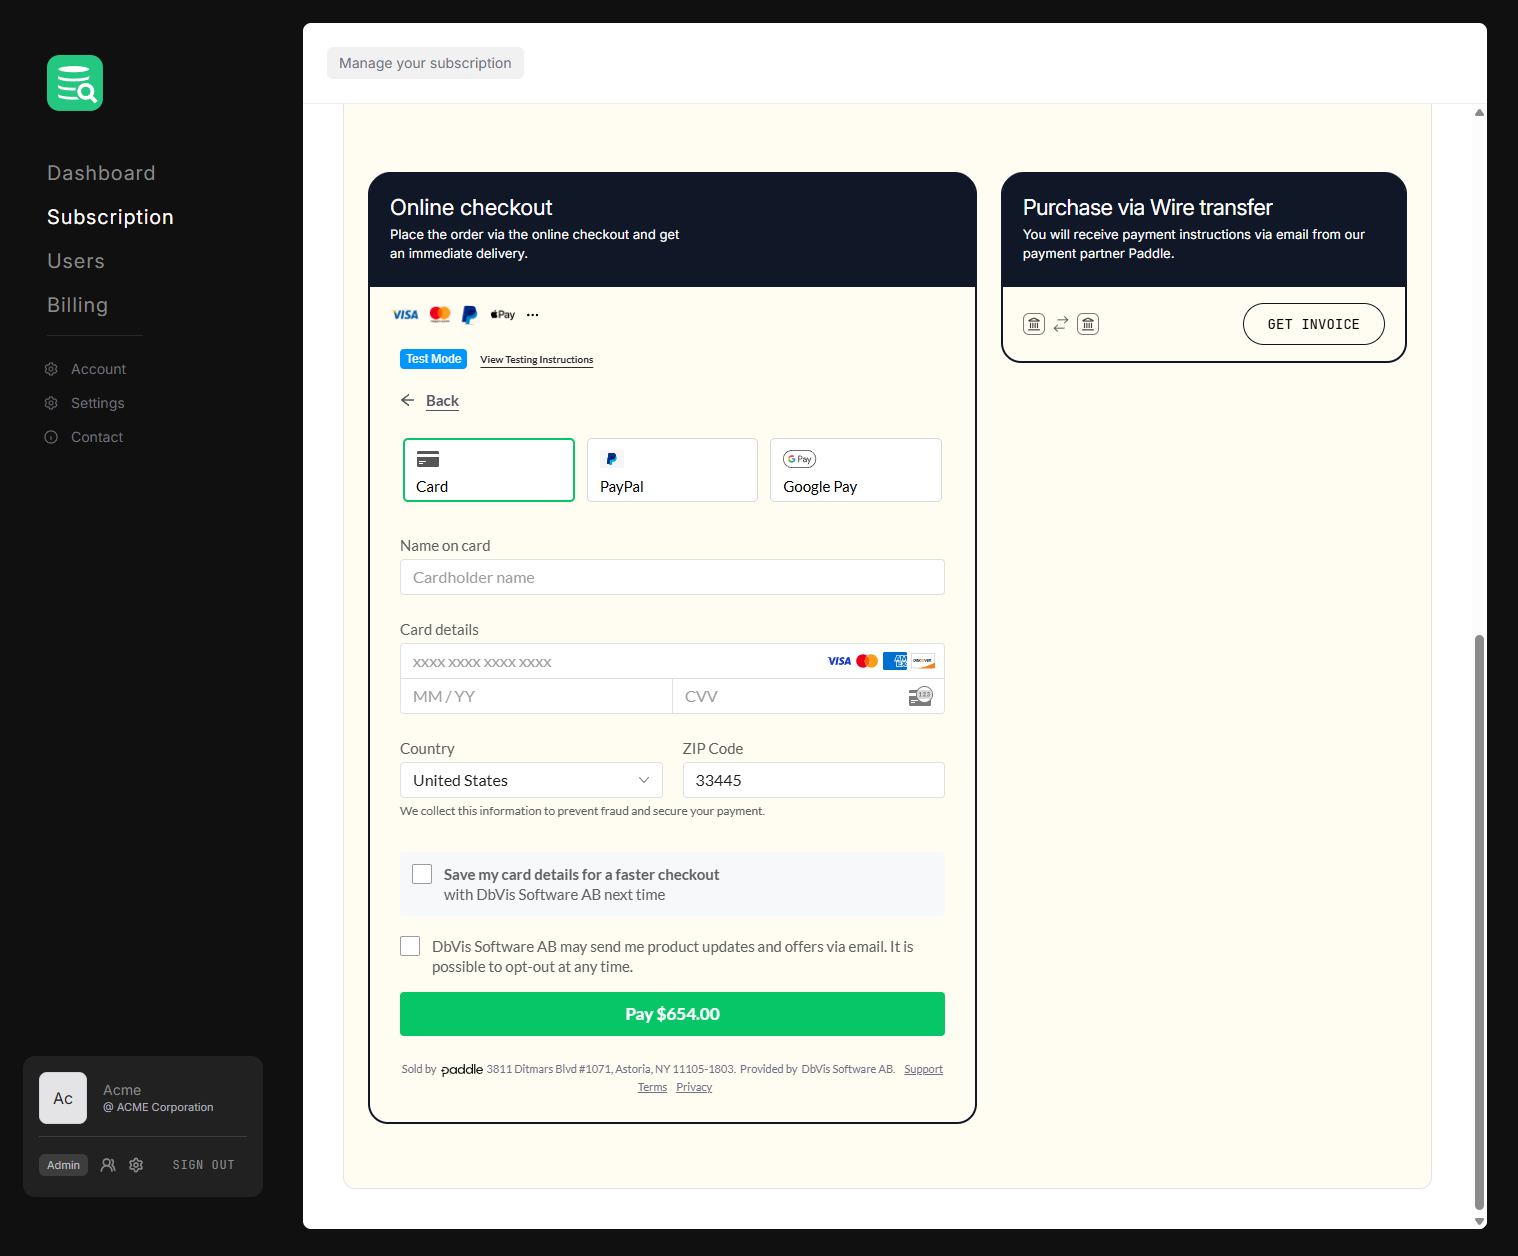Open the Dashboard page
The width and height of the screenshot is (1518, 1256).
coord(101,173)
